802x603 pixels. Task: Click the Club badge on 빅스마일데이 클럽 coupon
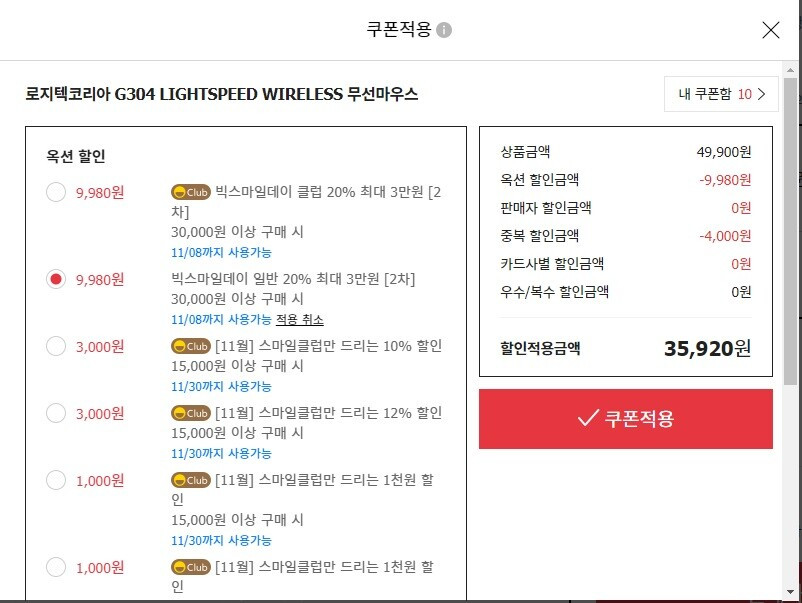point(191,192)
